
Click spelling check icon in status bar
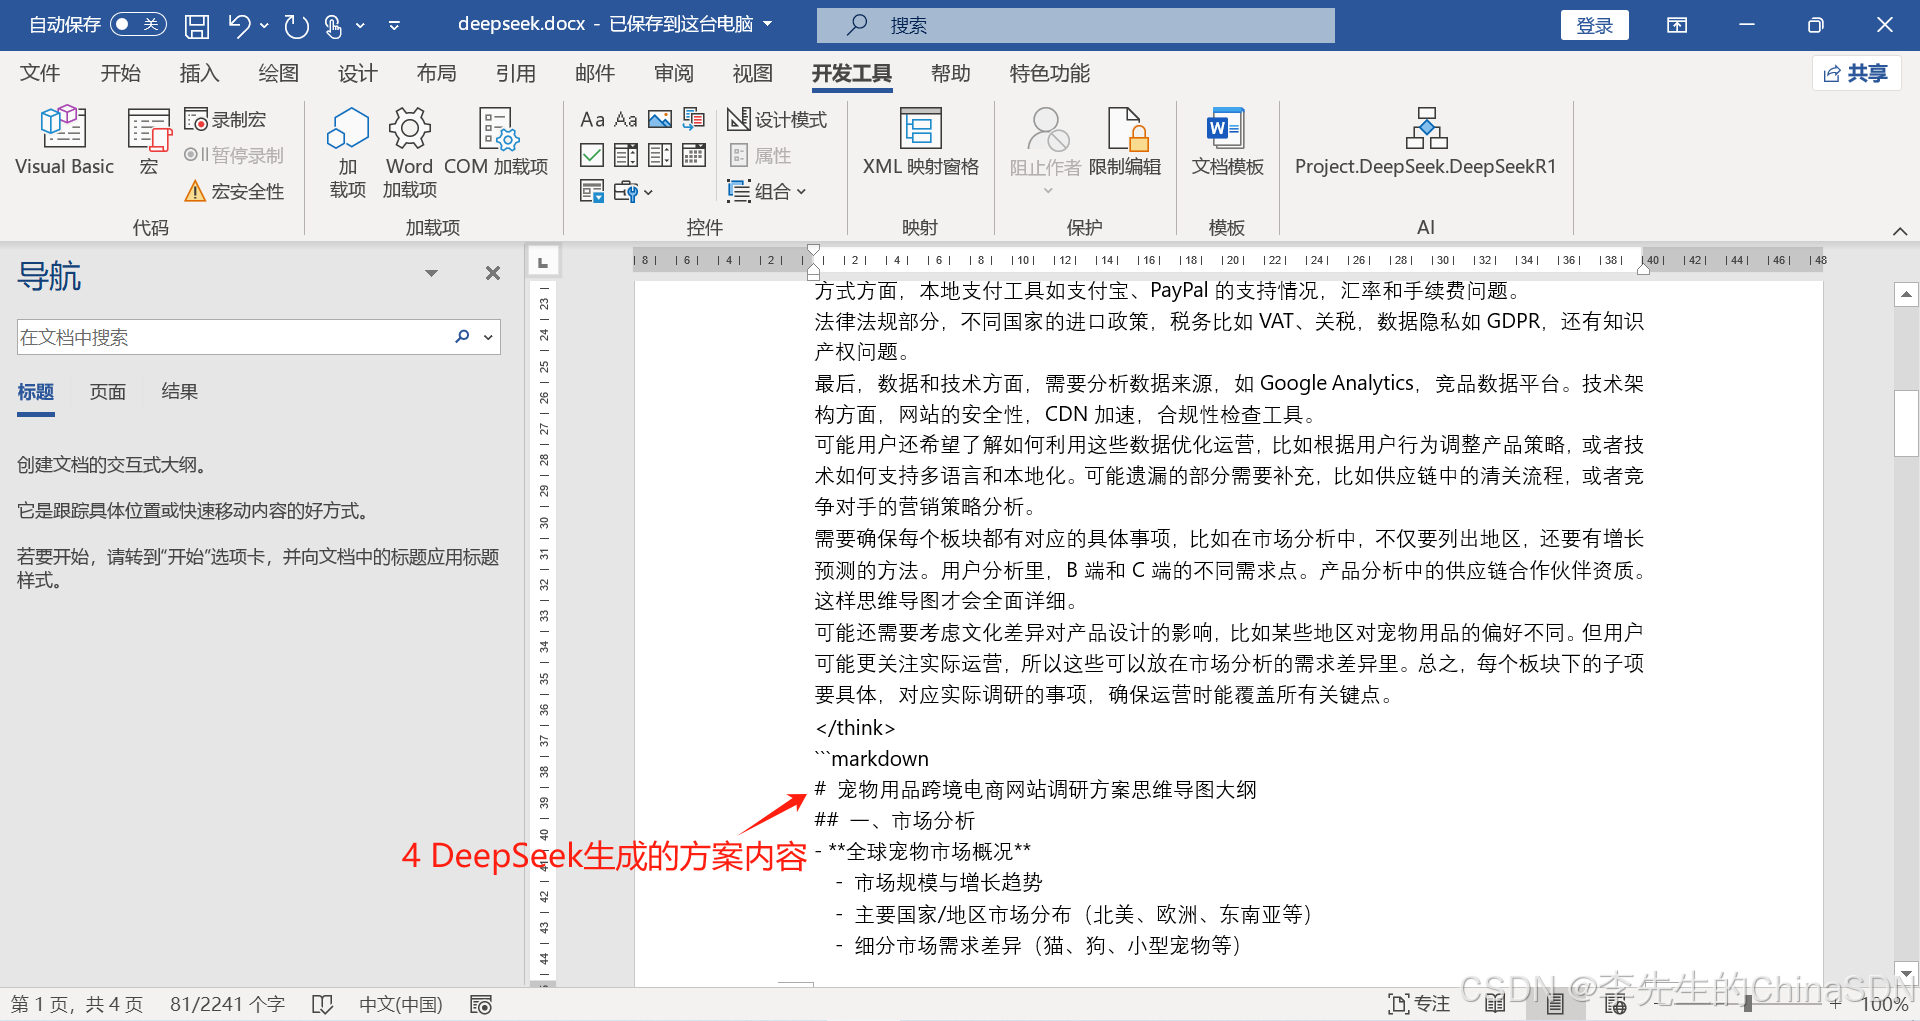[x=322, y=1004]
